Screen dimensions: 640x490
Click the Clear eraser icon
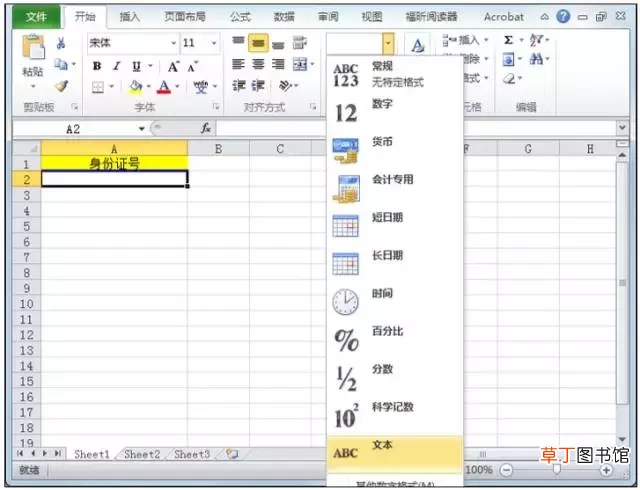point(509,78)
